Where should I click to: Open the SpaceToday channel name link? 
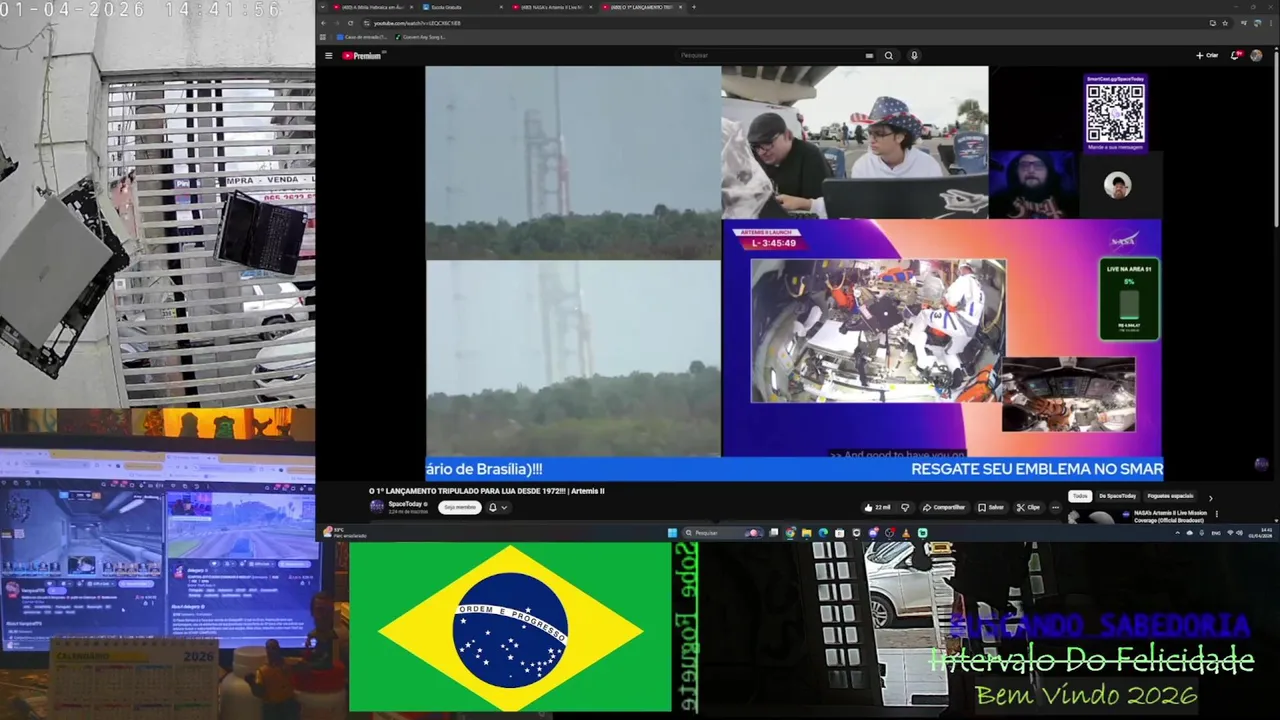pyautogui.click(x=405, y=504)
